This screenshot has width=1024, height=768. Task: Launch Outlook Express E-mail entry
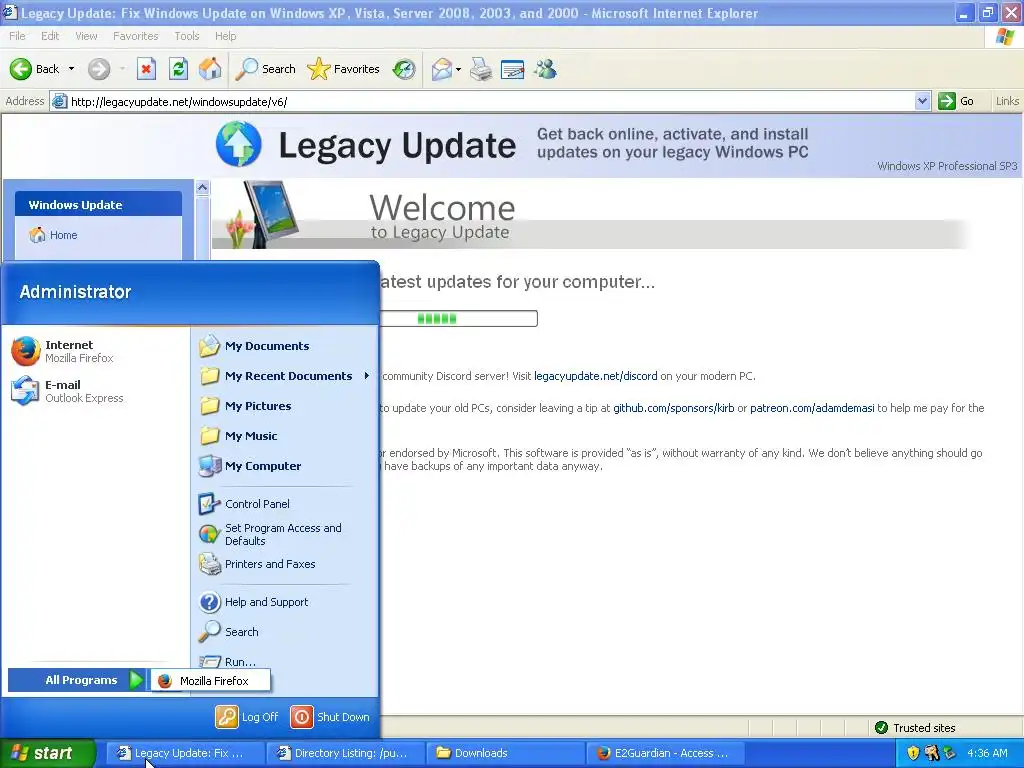pyautogui.click(x=95, y=391)
